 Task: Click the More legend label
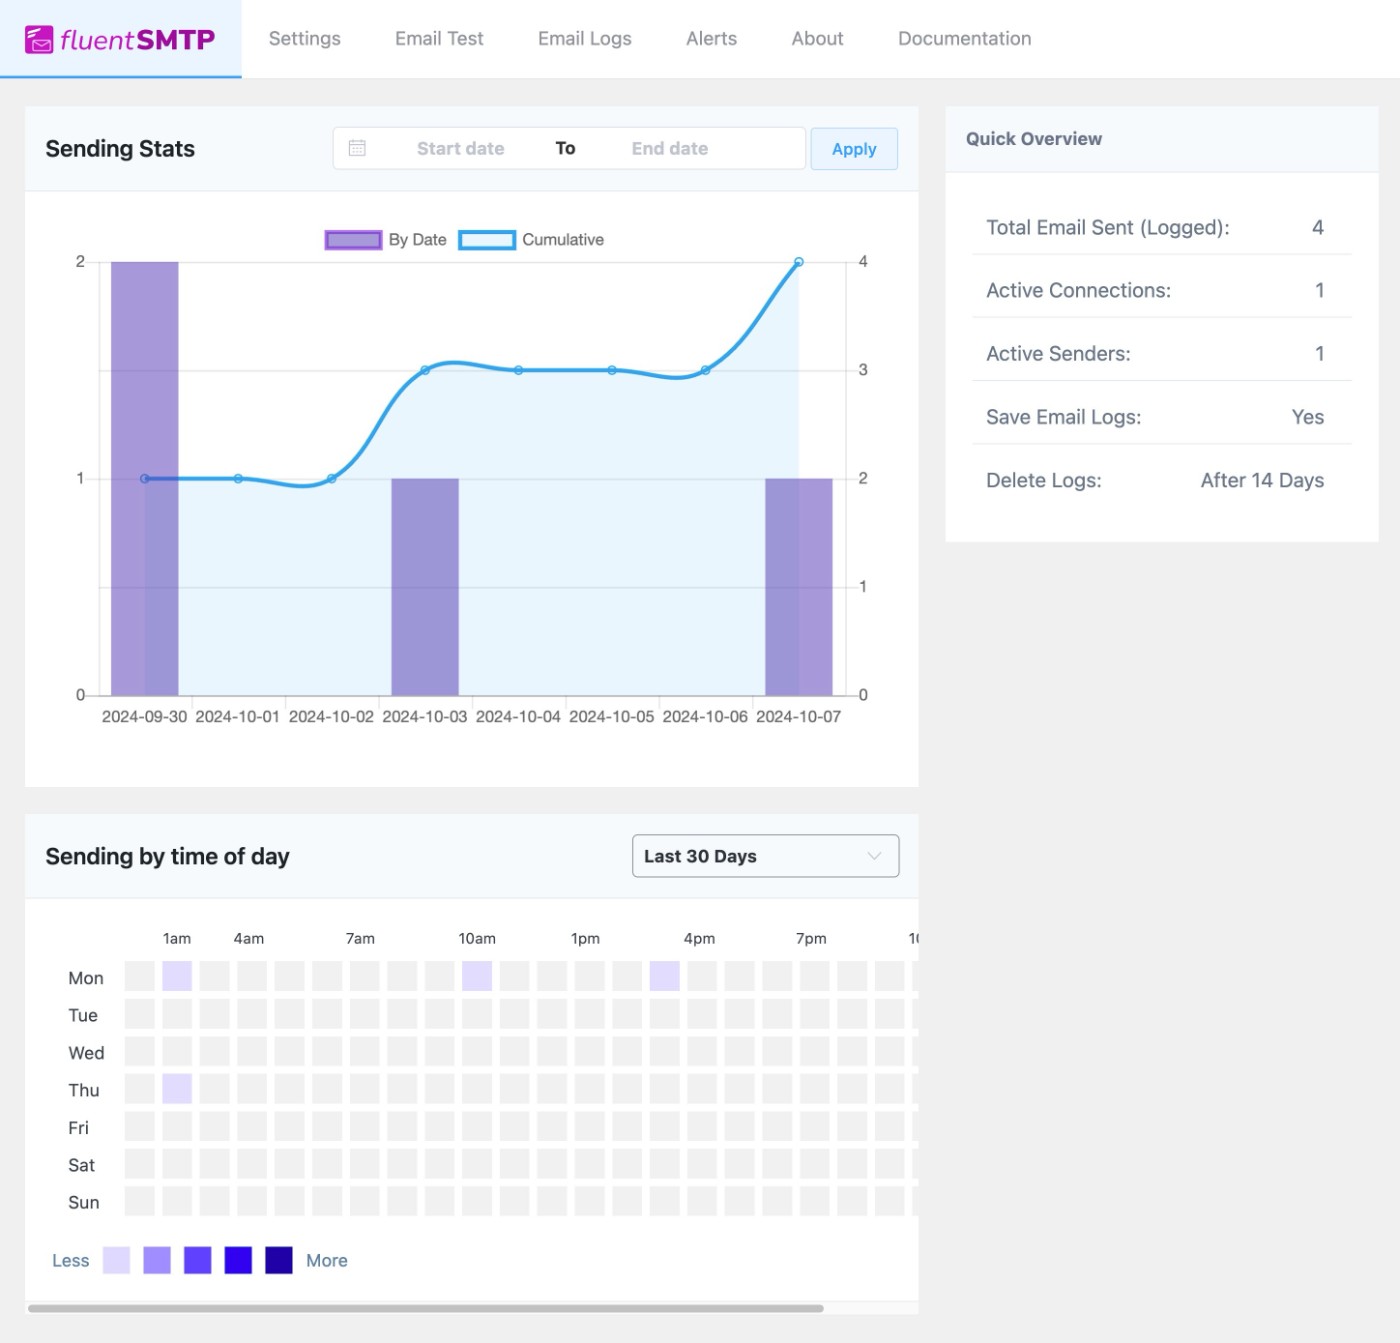point(327,1260)
